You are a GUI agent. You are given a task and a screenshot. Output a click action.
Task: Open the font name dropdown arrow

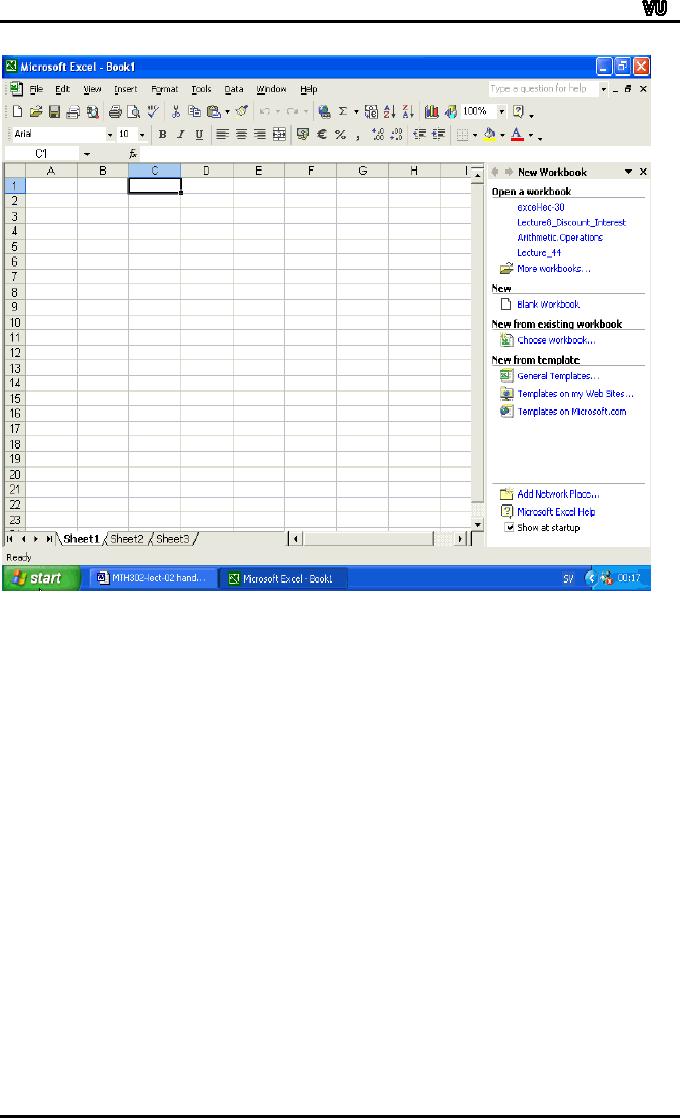click(x=110, y=134)
